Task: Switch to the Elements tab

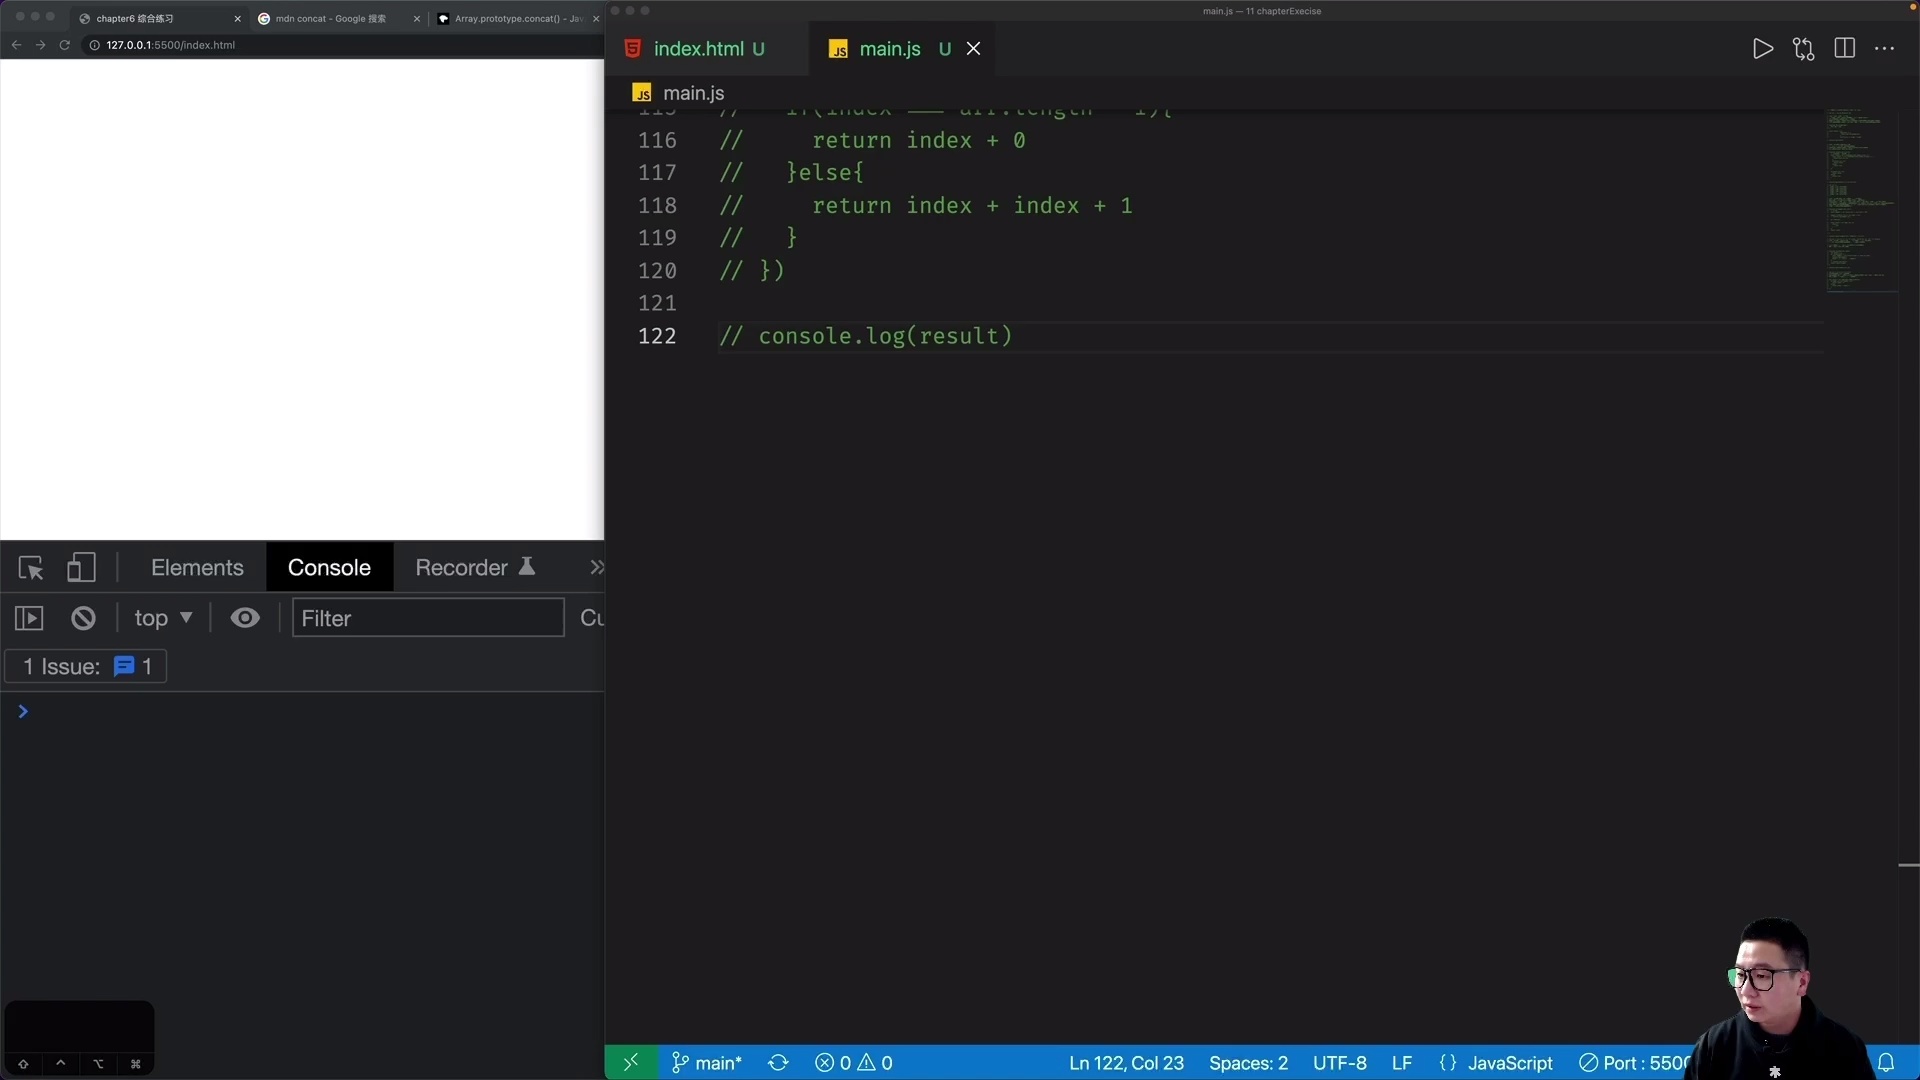Action: click(197, 567)
